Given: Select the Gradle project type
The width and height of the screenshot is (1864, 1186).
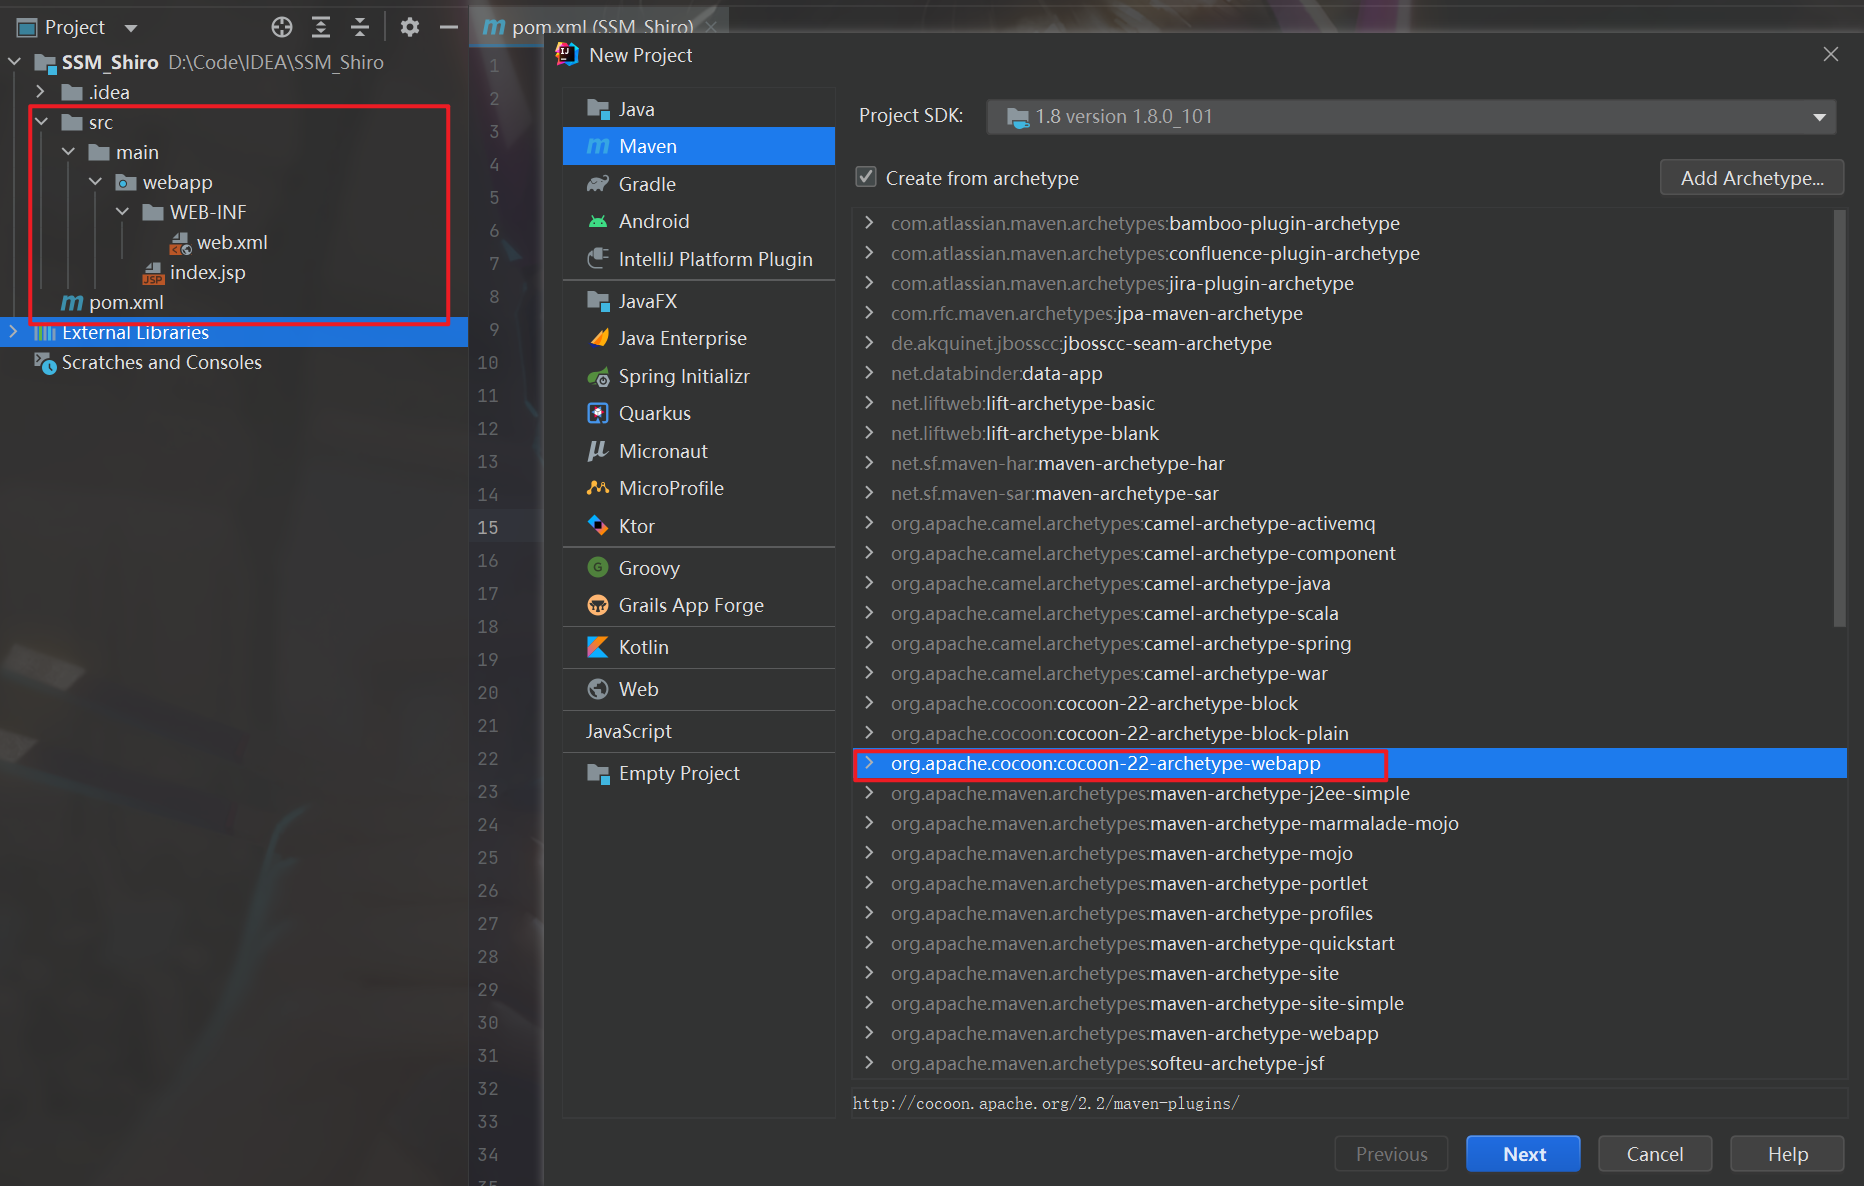Looking at the screenshot, I should tap(699, 184).
